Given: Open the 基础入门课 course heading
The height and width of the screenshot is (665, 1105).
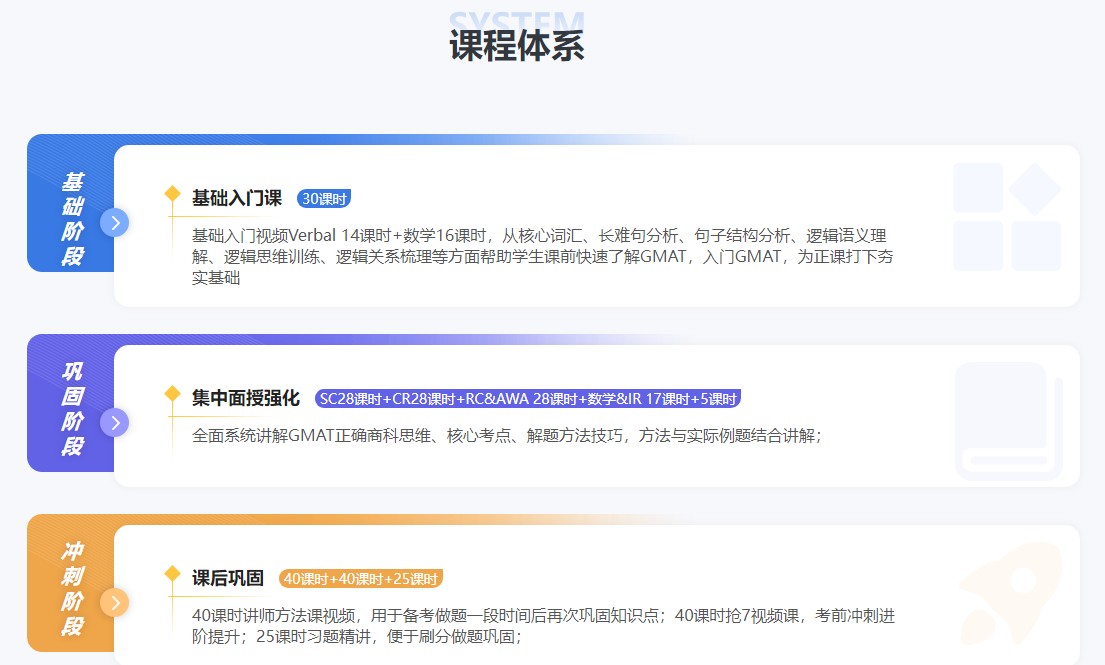Looking at the screenshot, I should coord(237,198).
